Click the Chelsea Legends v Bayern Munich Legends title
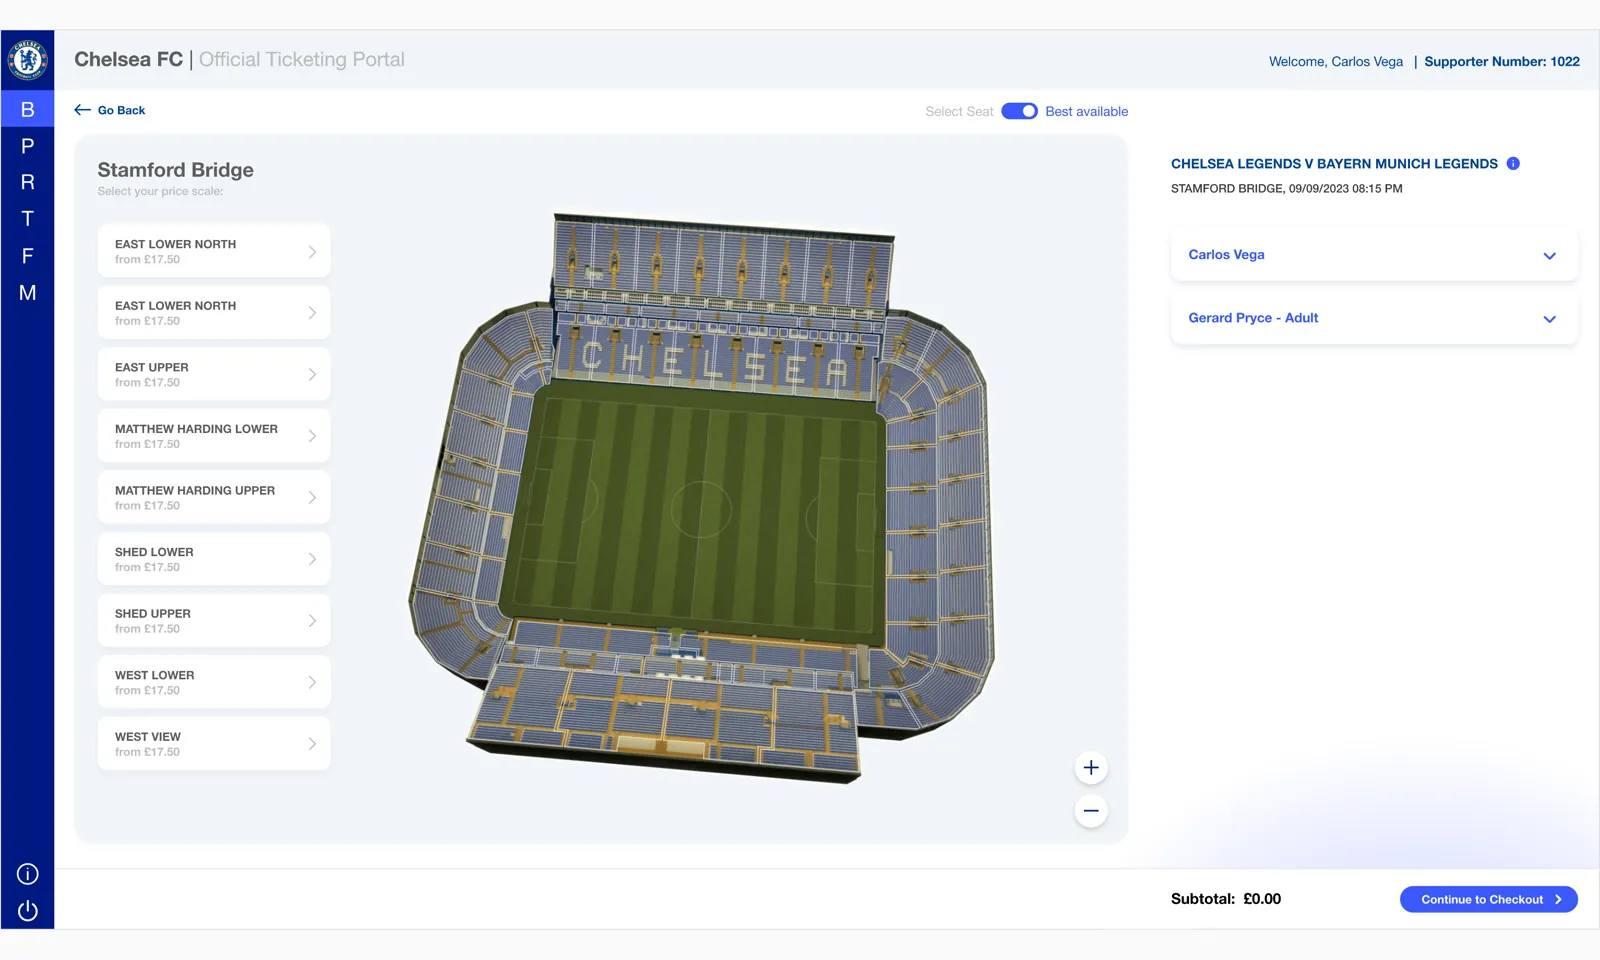Image resolution: width=1600 pixels, height=960 pixels. click(x=1334, y=164)
